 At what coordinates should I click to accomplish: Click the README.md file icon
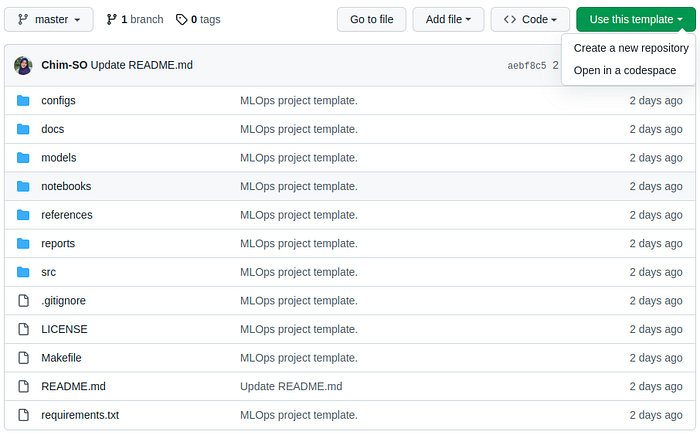(x=24, y=386)
